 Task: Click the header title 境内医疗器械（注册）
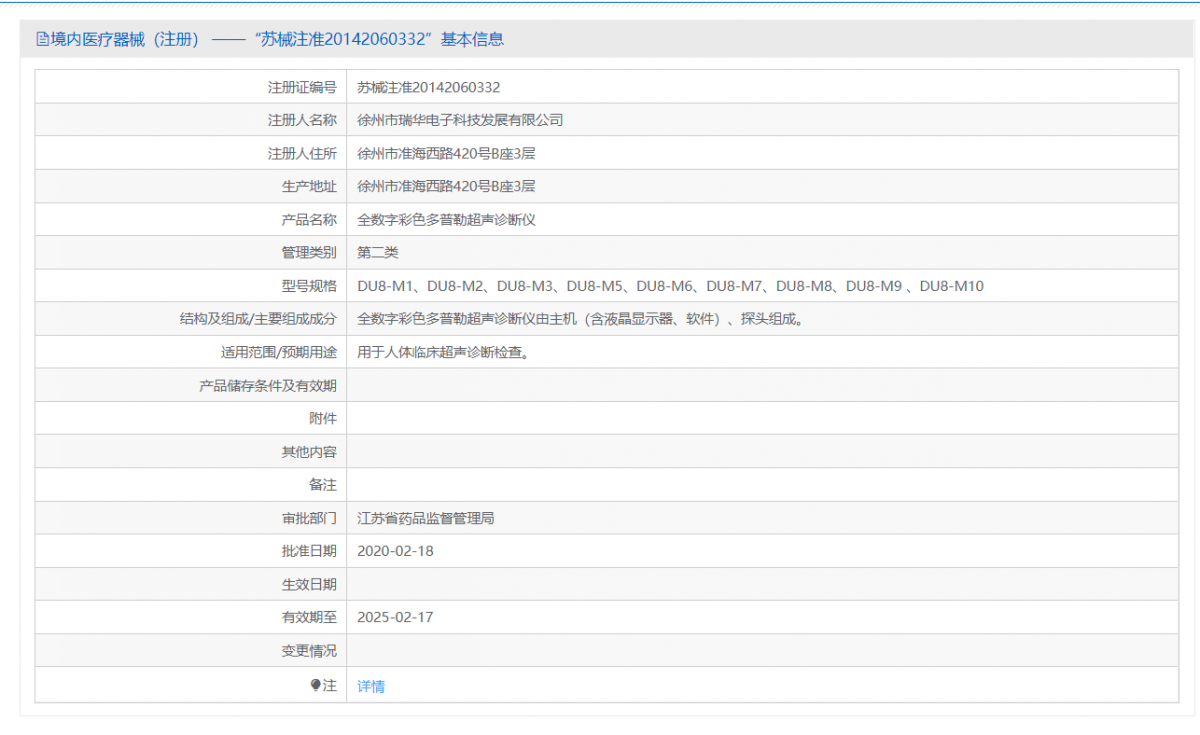[125, 39]
